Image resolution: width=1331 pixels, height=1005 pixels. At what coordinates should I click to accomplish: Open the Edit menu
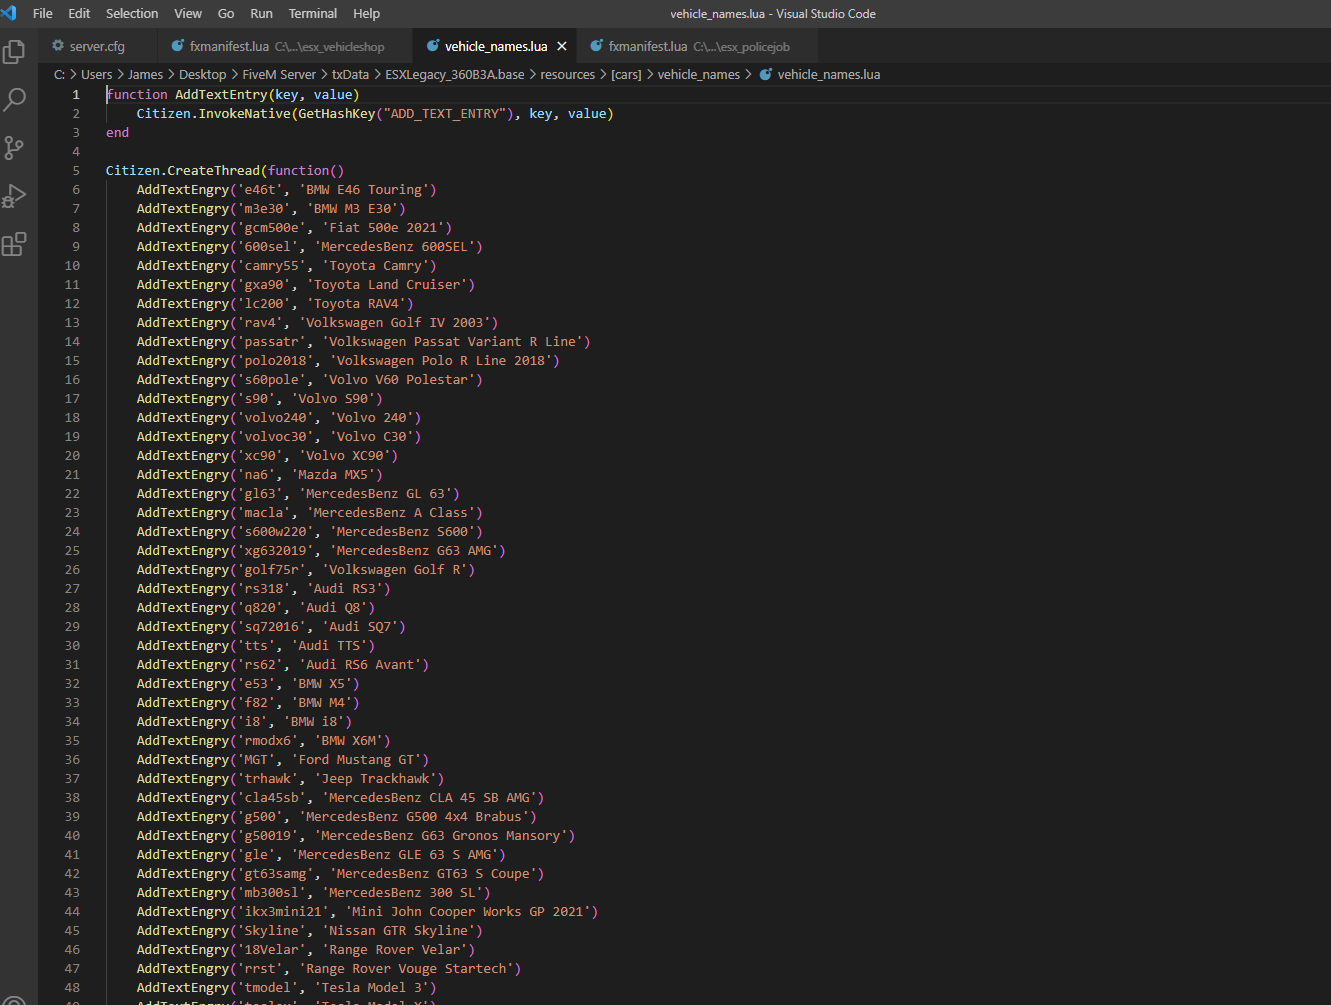click(x=79, y=13)
